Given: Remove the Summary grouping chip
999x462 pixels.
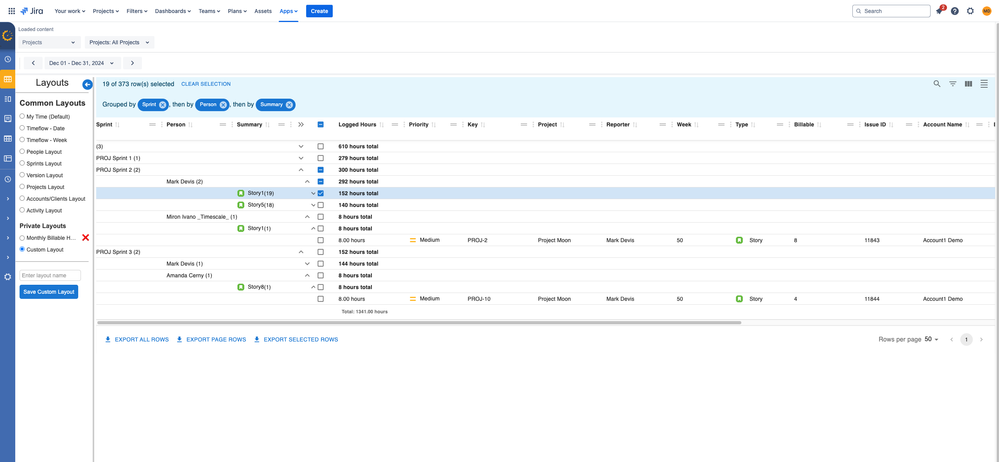Looking at the screenshot, I should click(289, 105).
